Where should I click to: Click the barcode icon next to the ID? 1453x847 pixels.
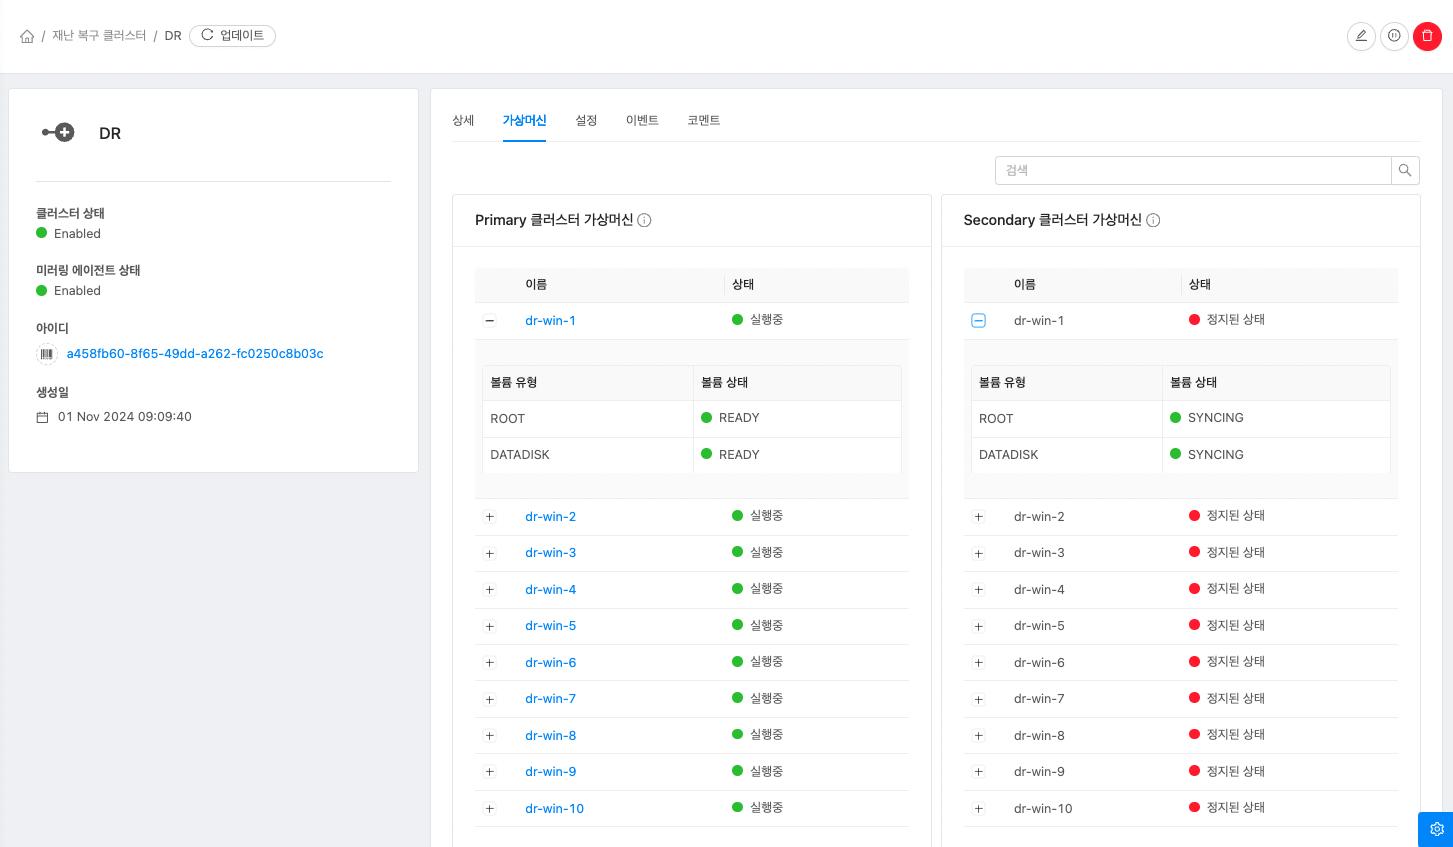pos(47,354)
